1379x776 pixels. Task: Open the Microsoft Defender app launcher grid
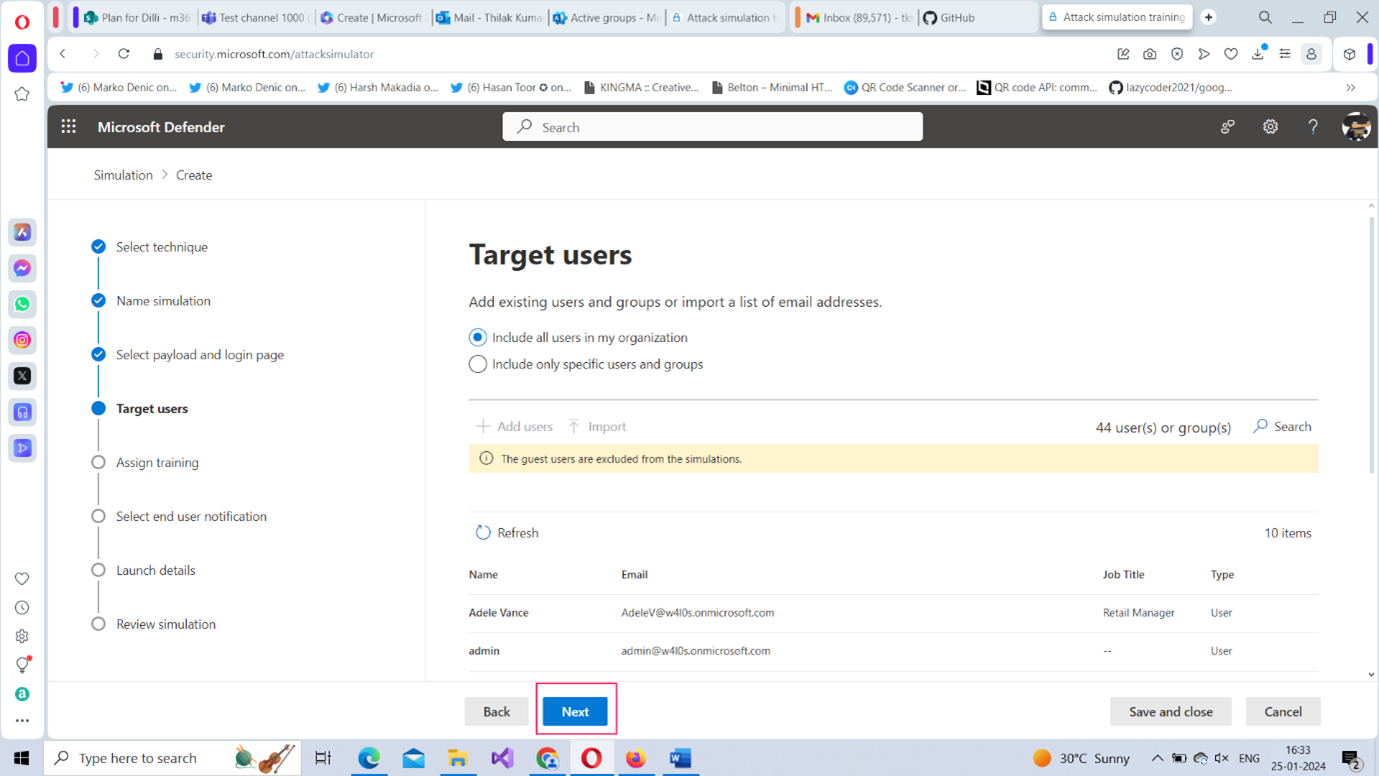[x=68, y=127]
